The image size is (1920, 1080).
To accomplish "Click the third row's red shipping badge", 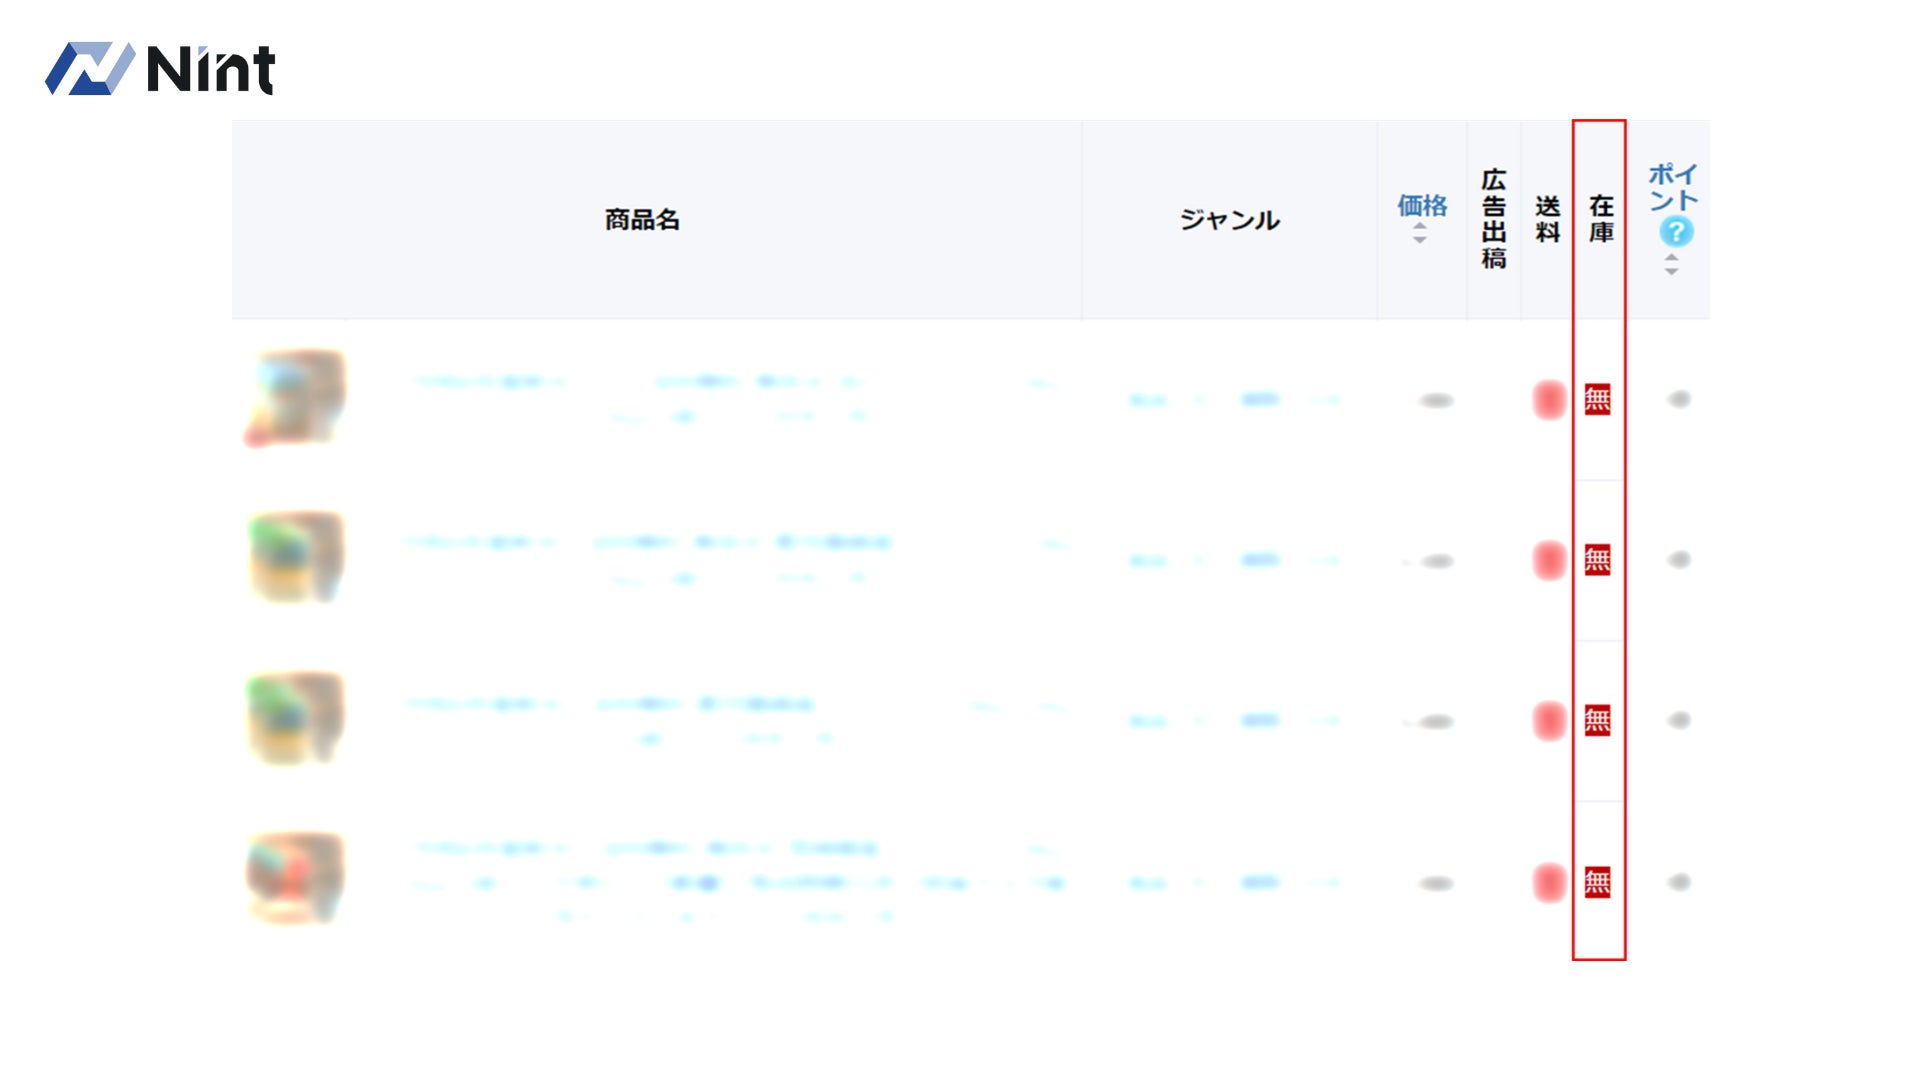I will coord(1549,720).
